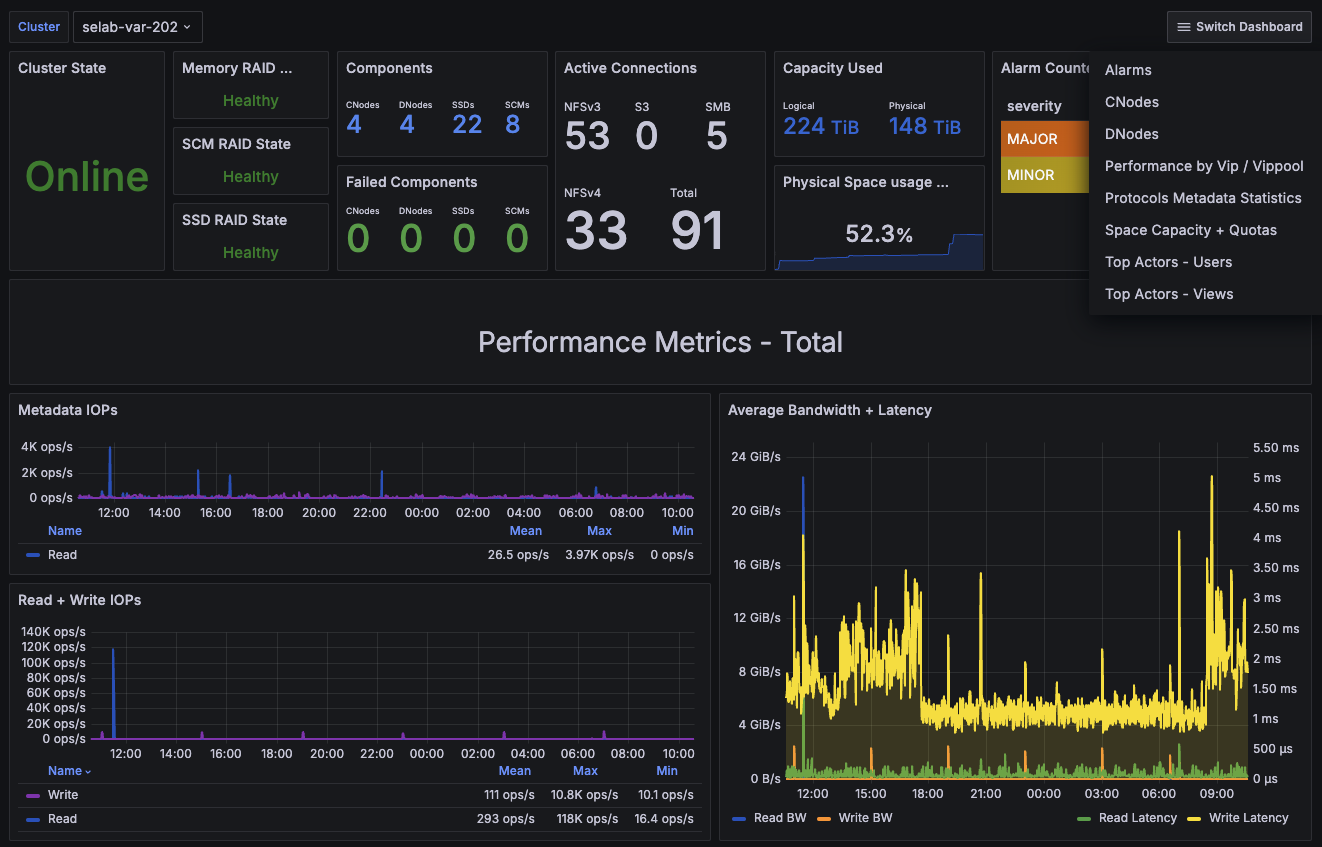Choose Top Actors - Views entry
Screen dimensions: 1322x847
point(1169,294)
